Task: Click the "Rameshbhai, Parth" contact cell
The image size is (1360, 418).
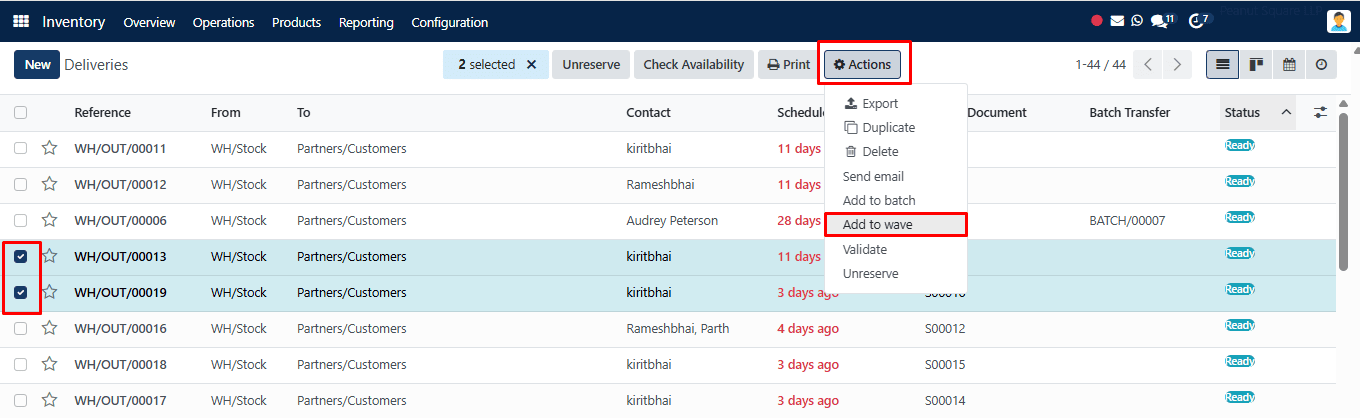Action: click(x=676, y=329)
